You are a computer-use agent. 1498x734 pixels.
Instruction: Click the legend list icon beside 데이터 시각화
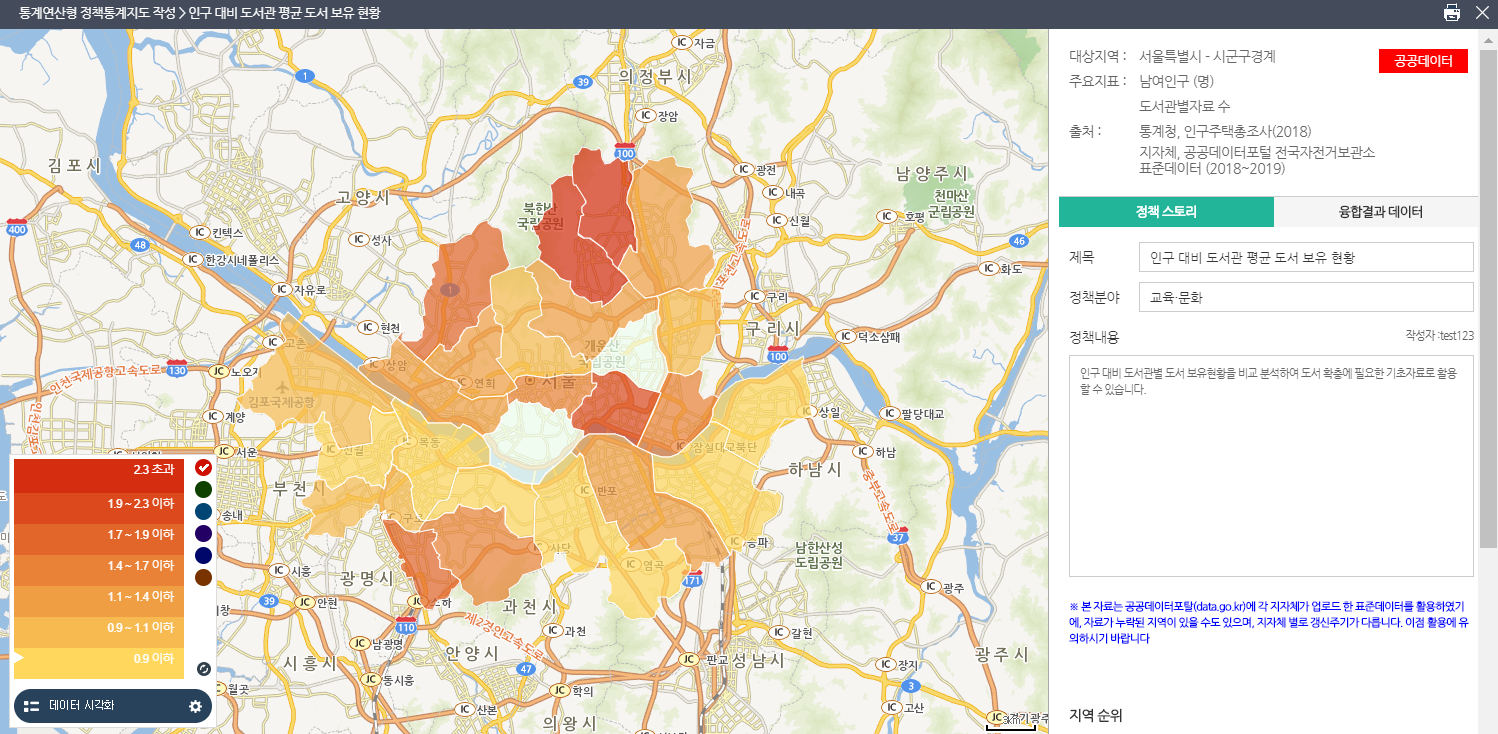click(x=31, y=706)
